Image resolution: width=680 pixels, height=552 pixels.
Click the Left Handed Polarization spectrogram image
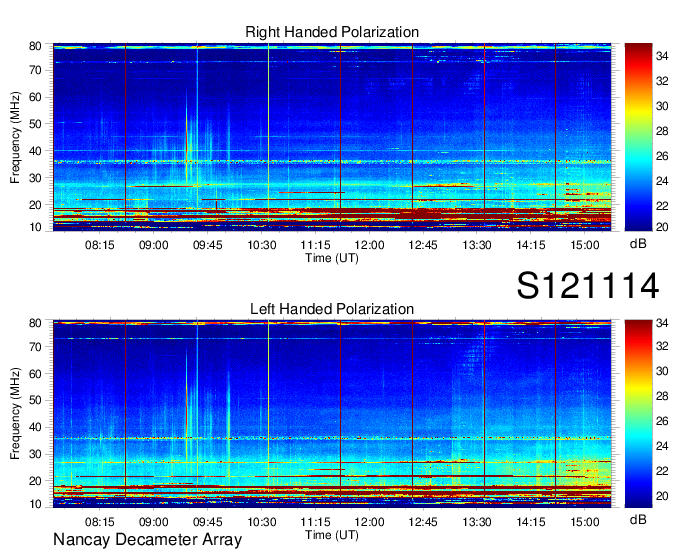pos(332,414)
